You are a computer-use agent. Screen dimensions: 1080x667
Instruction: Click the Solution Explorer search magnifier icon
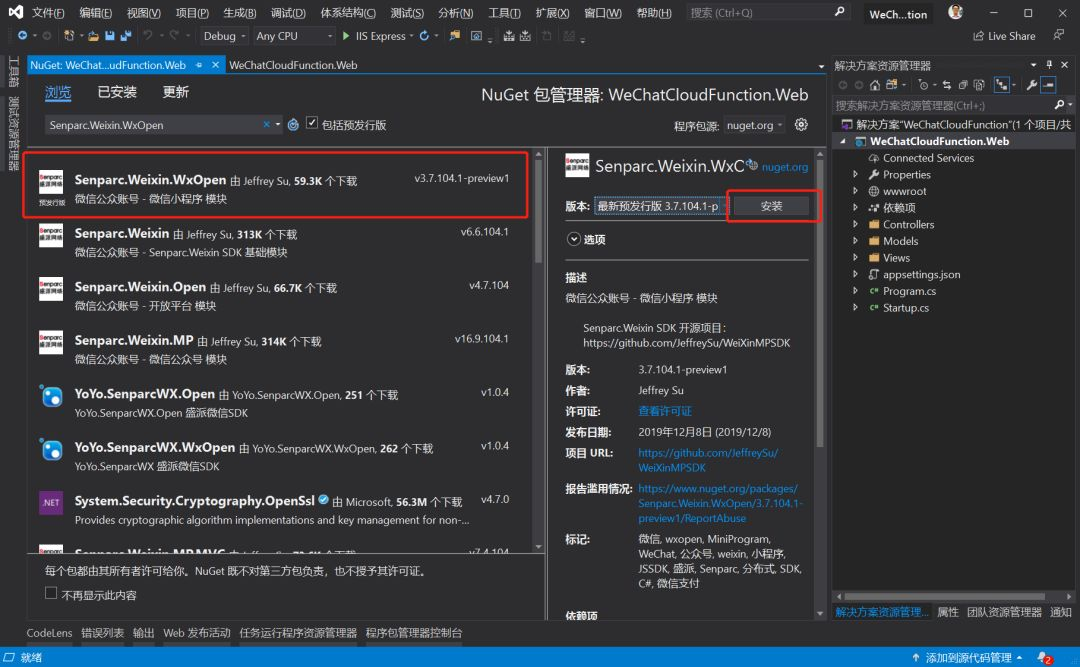1059,105
